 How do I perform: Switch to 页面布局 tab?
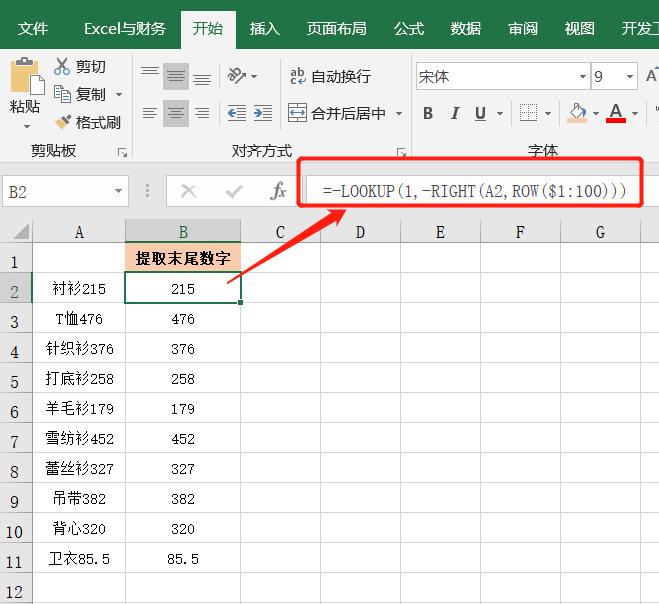(336, 29)
